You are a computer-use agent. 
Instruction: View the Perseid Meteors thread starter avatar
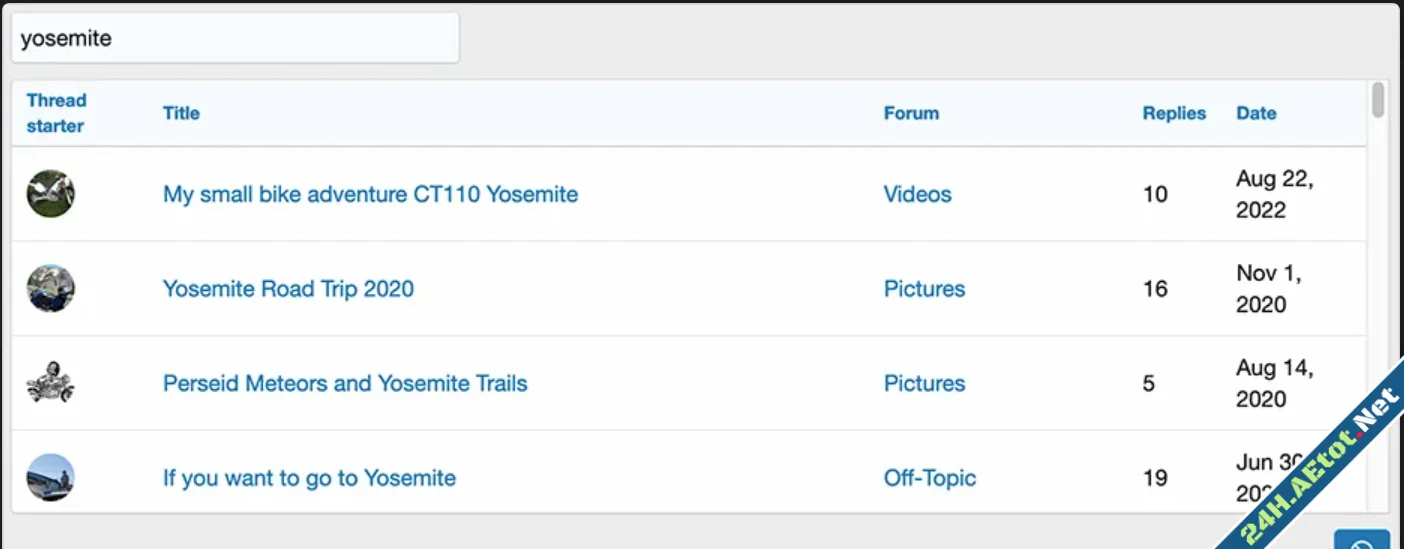[x=51, y=383]
